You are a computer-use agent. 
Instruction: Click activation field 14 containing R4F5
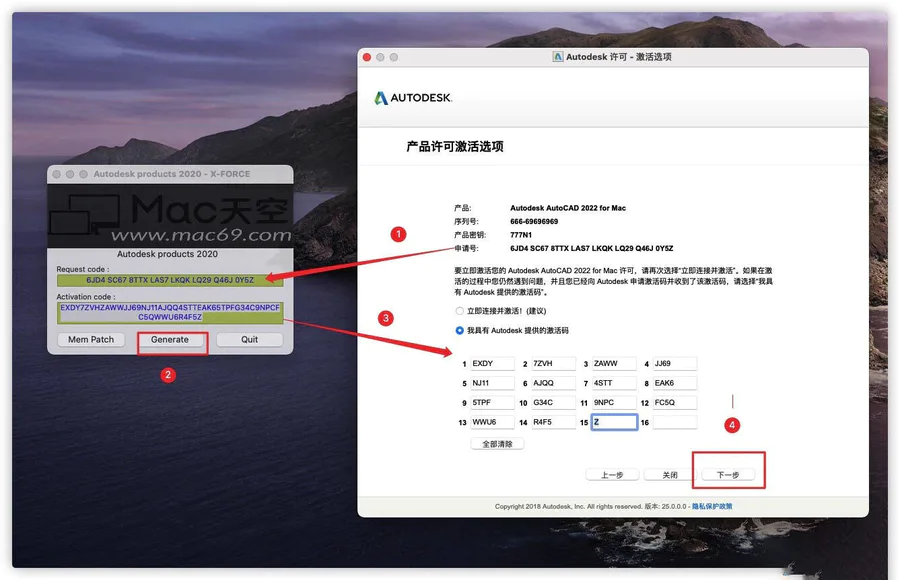553,423
